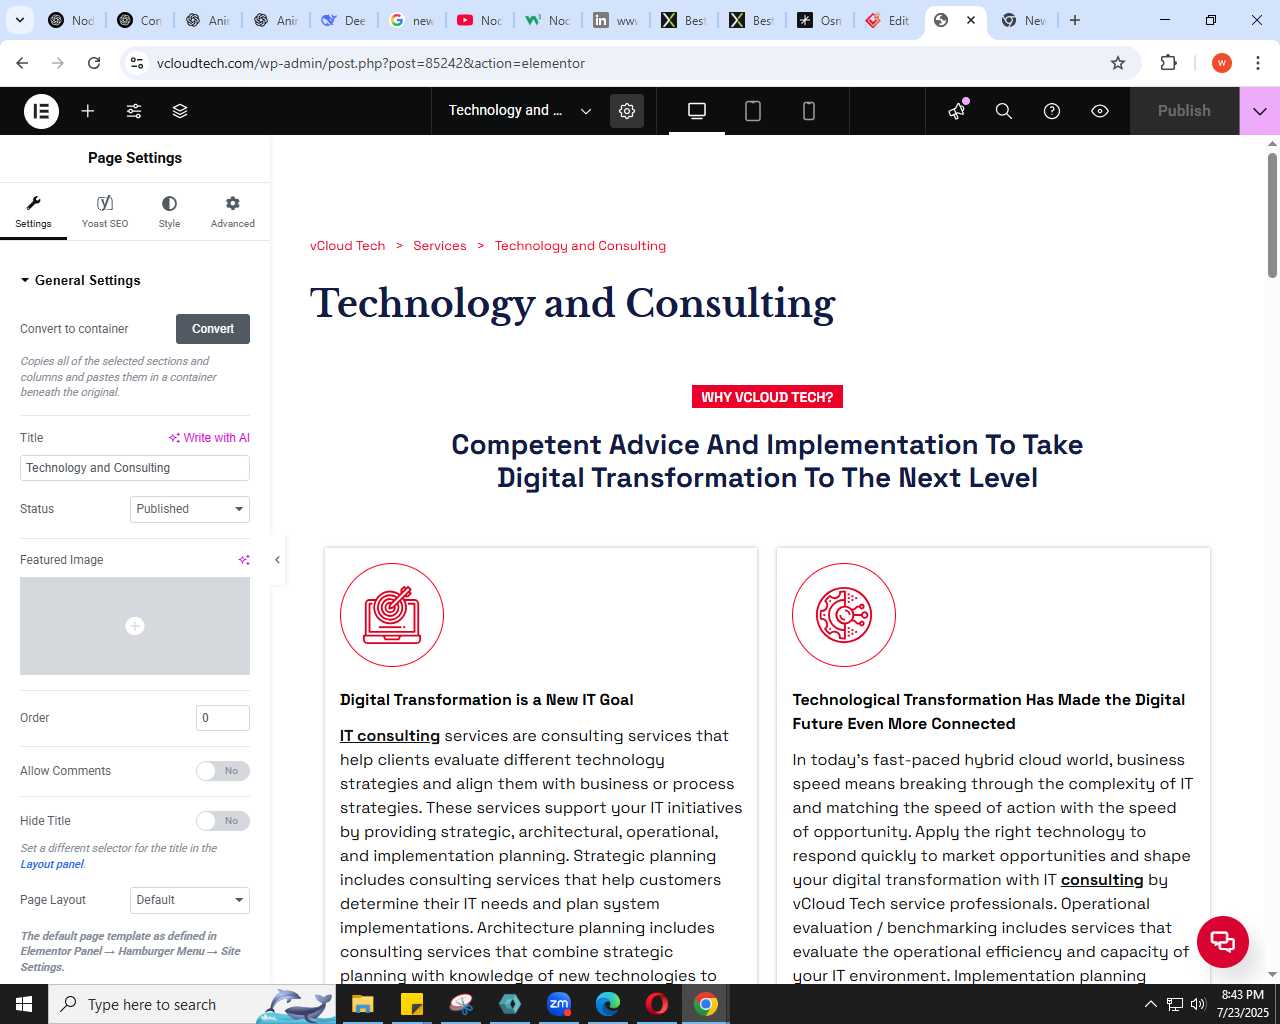Bookmark page with star icon
Image resolution: width=1280 pixels, height=1024 pixels.
[1118, 63]
